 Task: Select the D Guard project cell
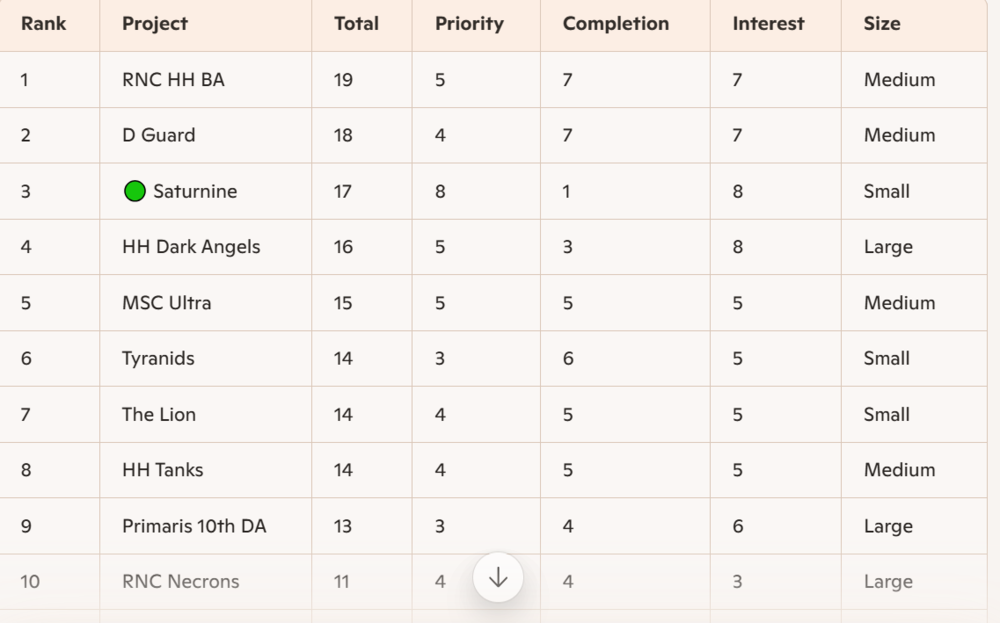158,135
